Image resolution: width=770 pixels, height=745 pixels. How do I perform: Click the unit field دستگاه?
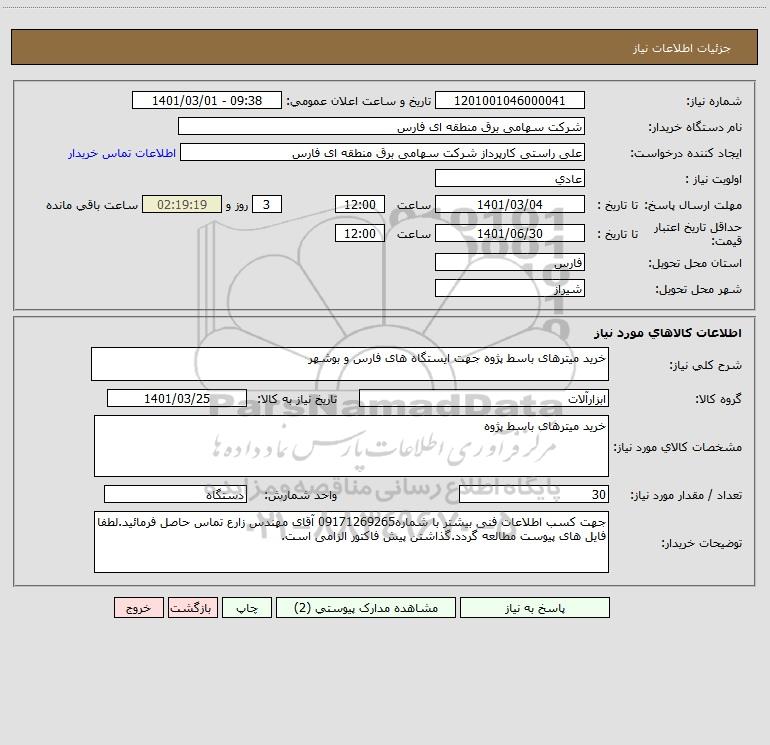pyautogui.click(x=175, y=494)
